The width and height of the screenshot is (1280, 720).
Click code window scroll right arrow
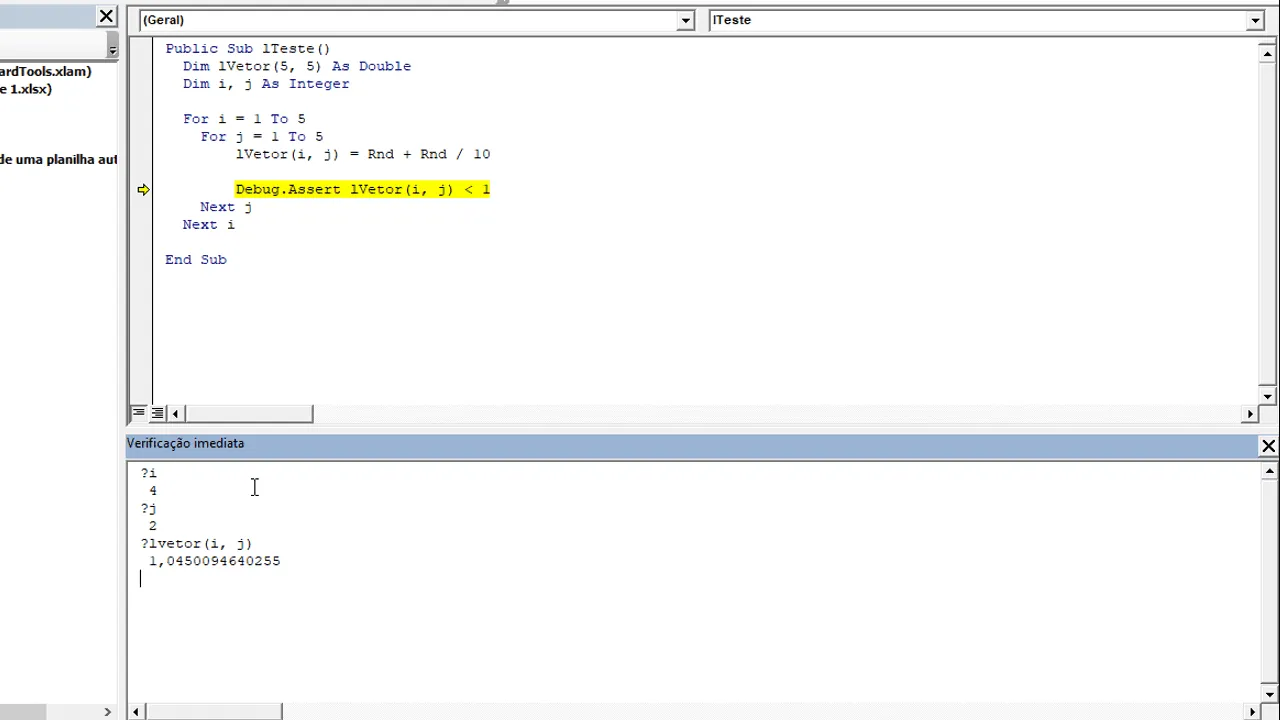[x=1250, y=414]
